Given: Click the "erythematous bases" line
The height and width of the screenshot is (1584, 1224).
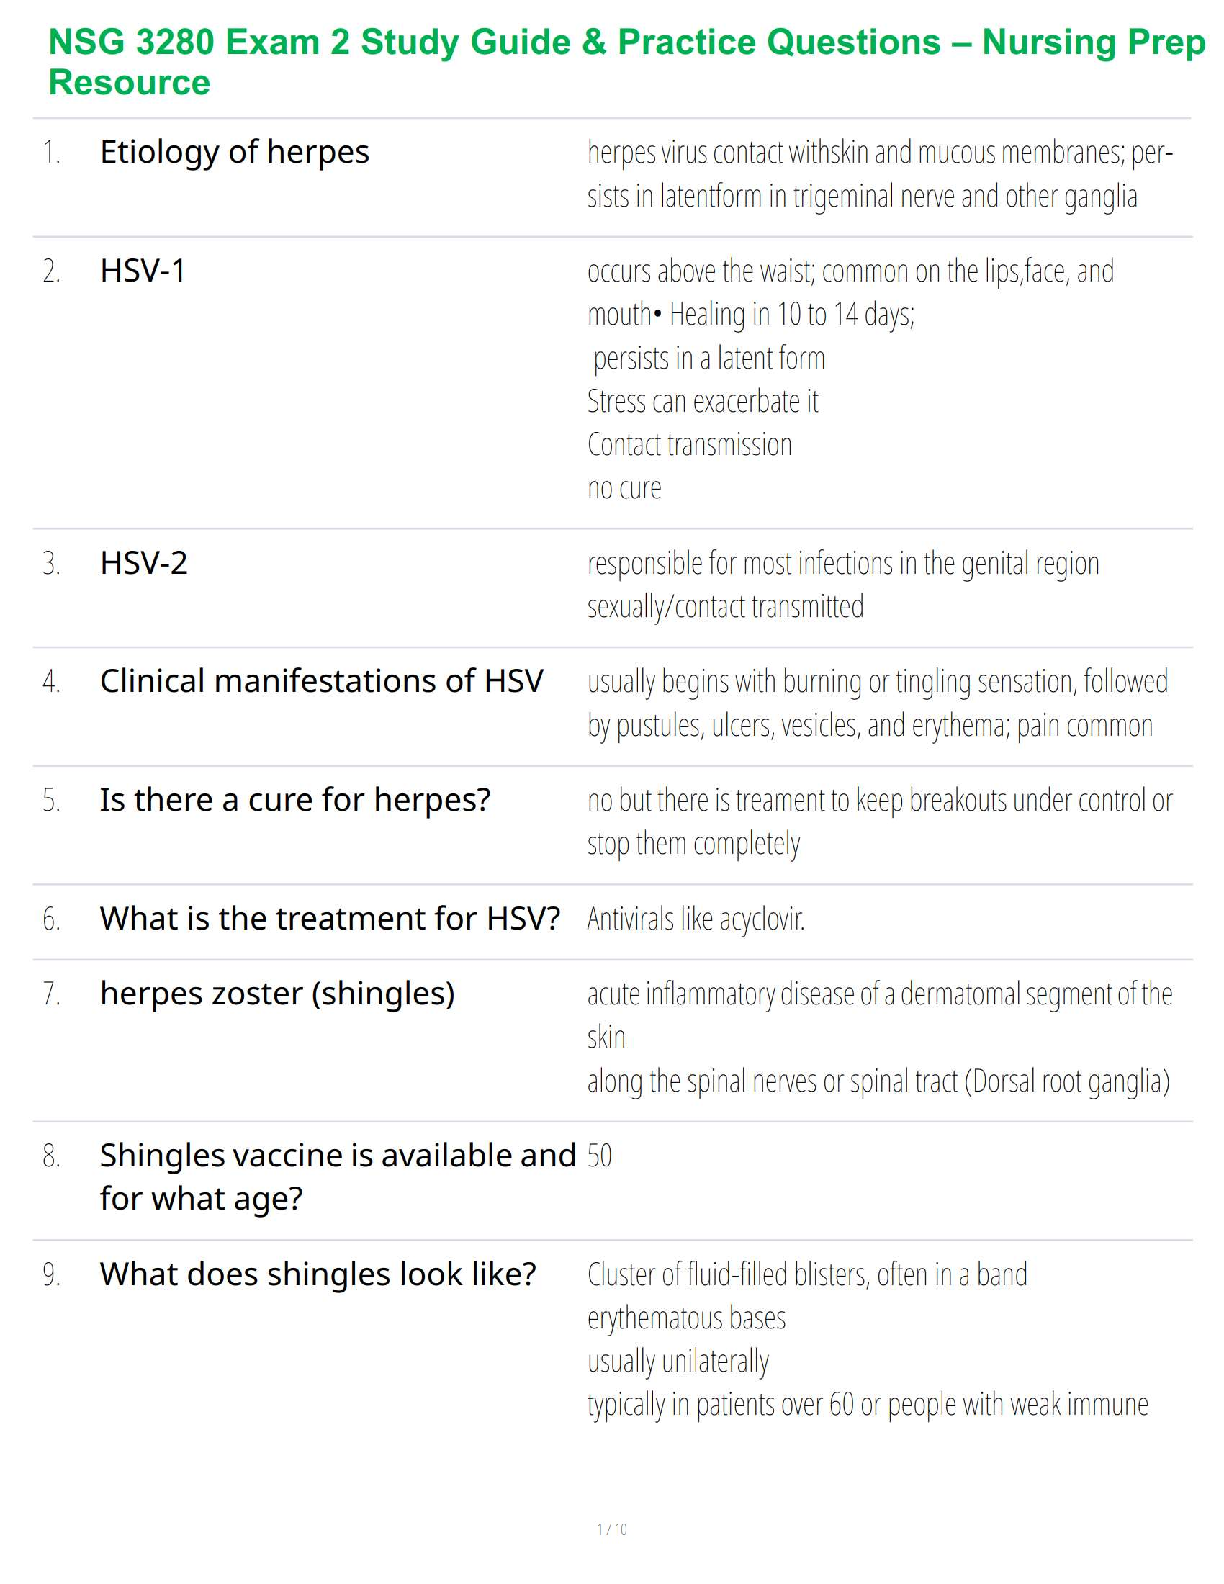Looking at the screenshot, I should (686, 1318).
